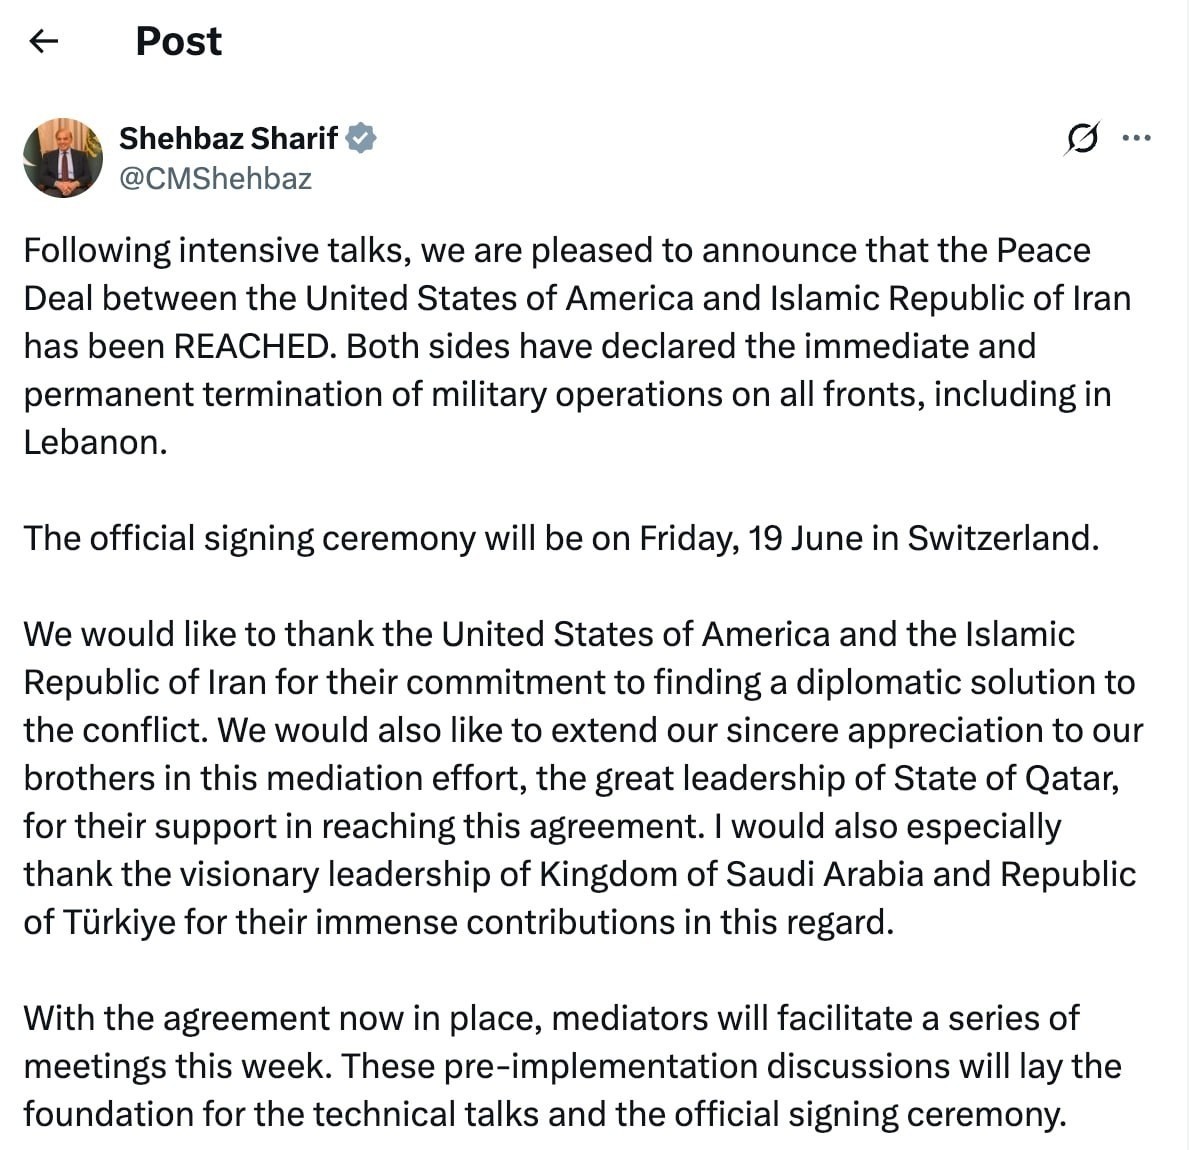Screen dimensions: 1190x1150
Task: Click the word Türkiye in post
Action: [119, 922]
